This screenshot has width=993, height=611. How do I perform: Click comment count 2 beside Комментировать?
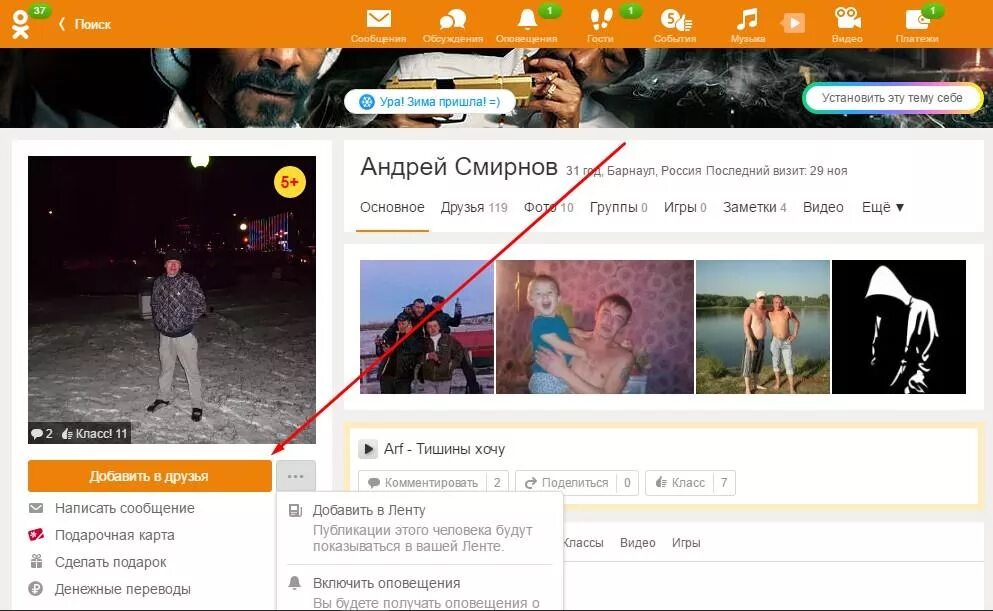[x=497, y=482]
